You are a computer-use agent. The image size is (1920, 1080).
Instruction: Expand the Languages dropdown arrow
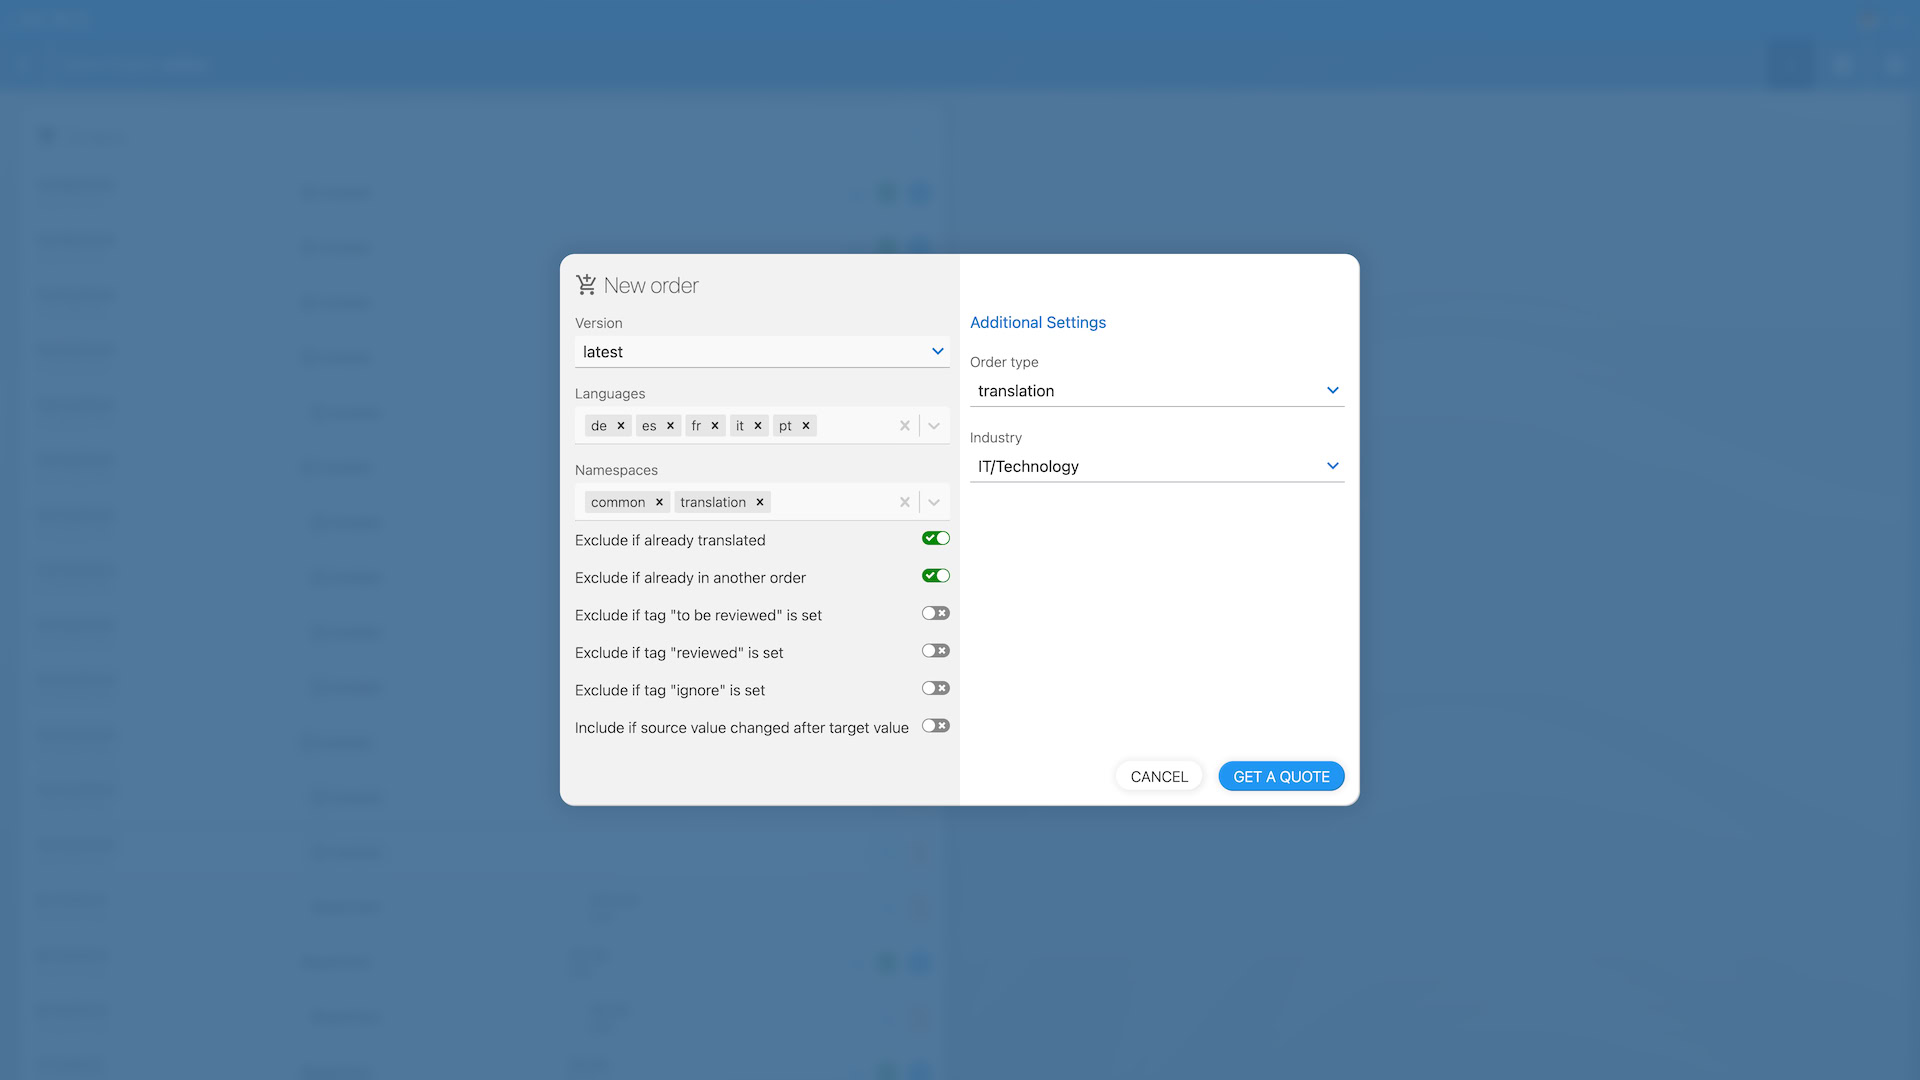[934, 426]
